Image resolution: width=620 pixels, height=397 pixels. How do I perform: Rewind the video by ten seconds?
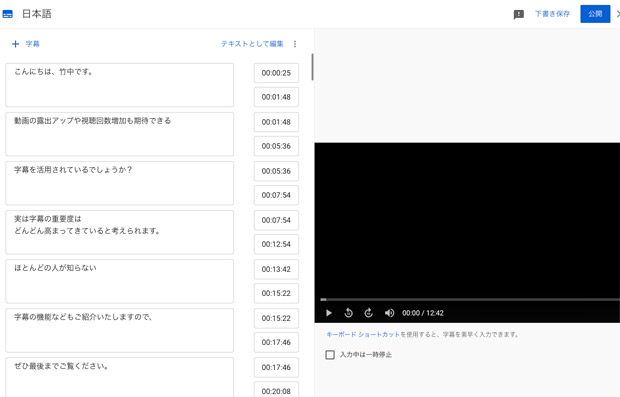pos(348,313)
